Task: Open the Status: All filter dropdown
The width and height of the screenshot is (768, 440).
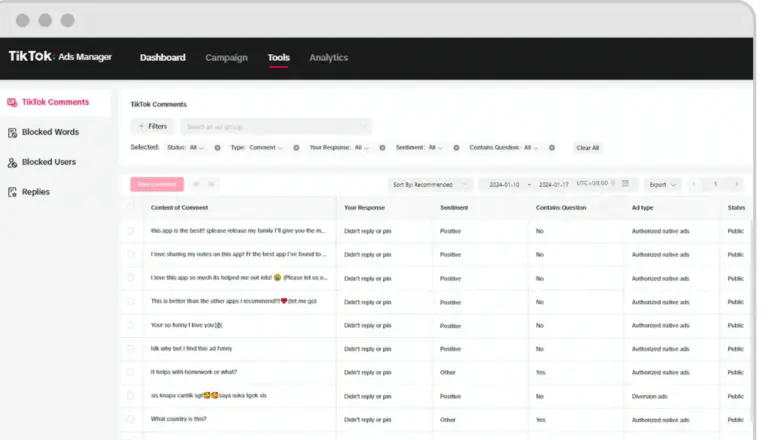Action: point(185,147)
